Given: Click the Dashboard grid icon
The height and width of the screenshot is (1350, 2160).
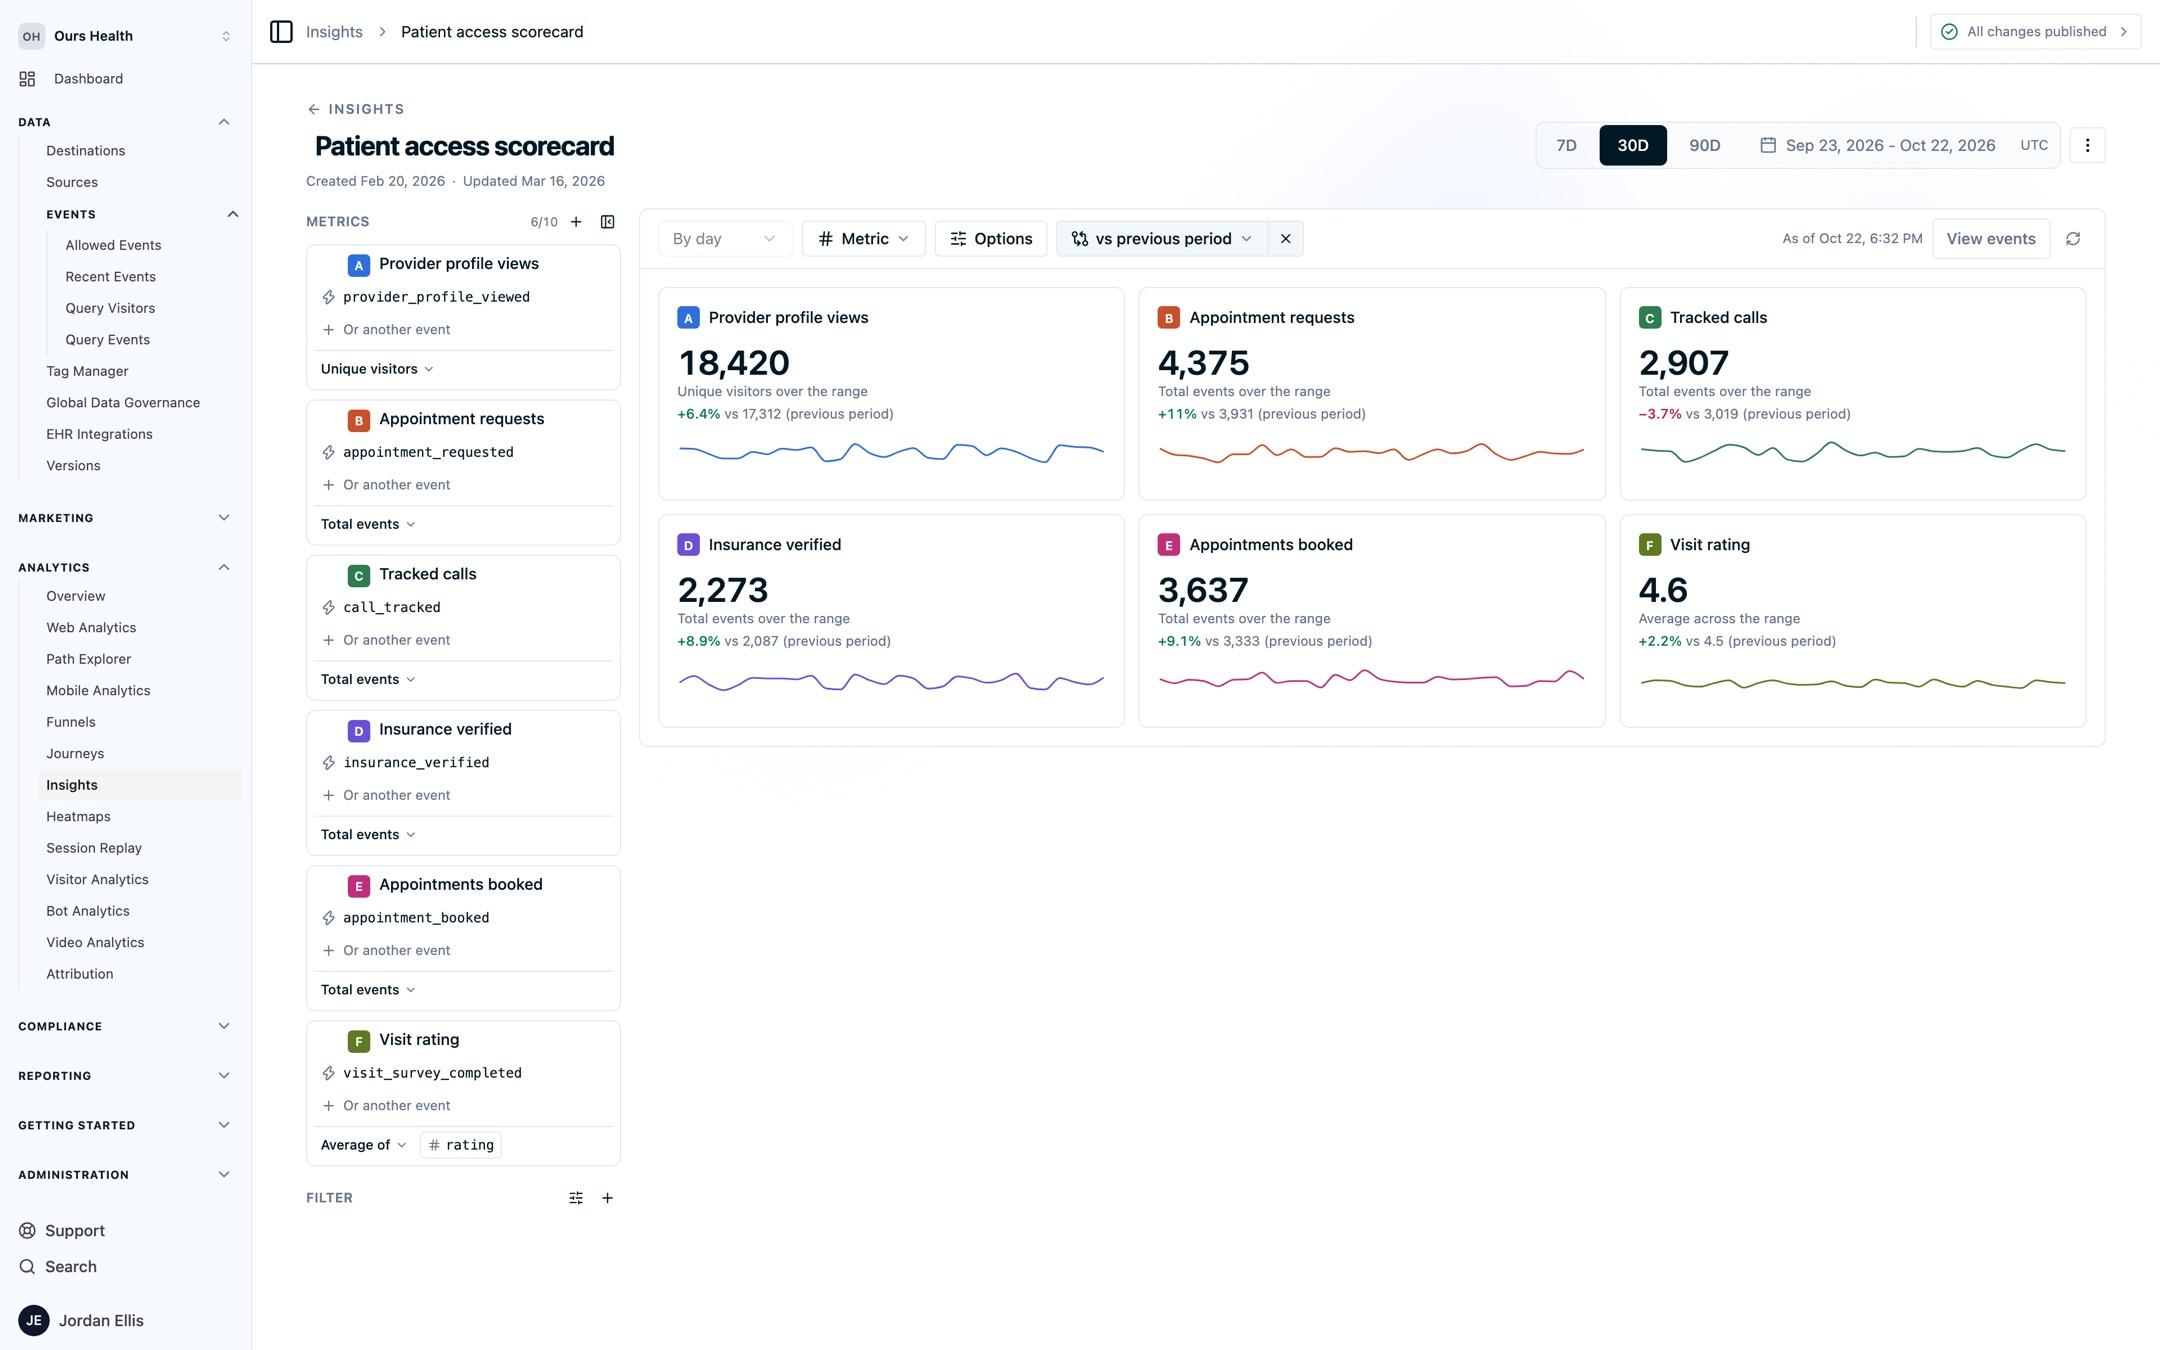Looking at the screenshot, I should 27,79.
